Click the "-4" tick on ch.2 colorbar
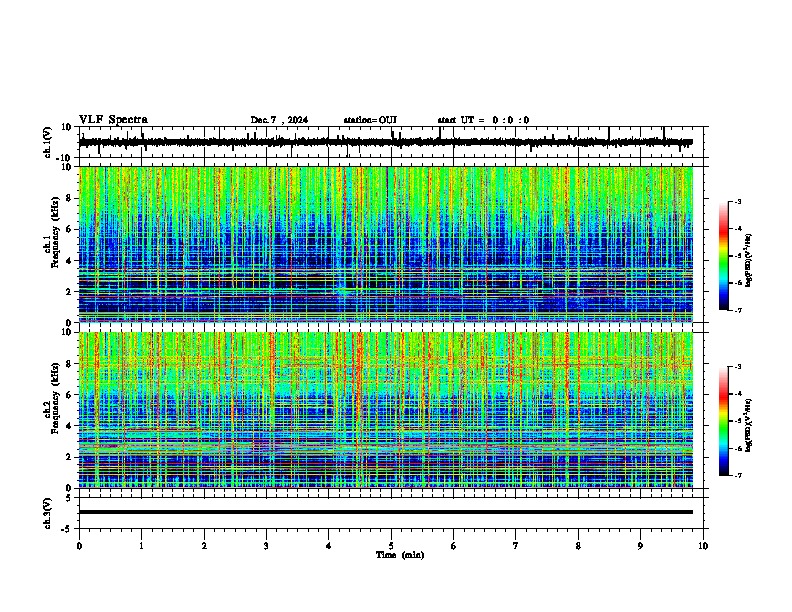Screen dimensions: 792x612 [738, 394]
